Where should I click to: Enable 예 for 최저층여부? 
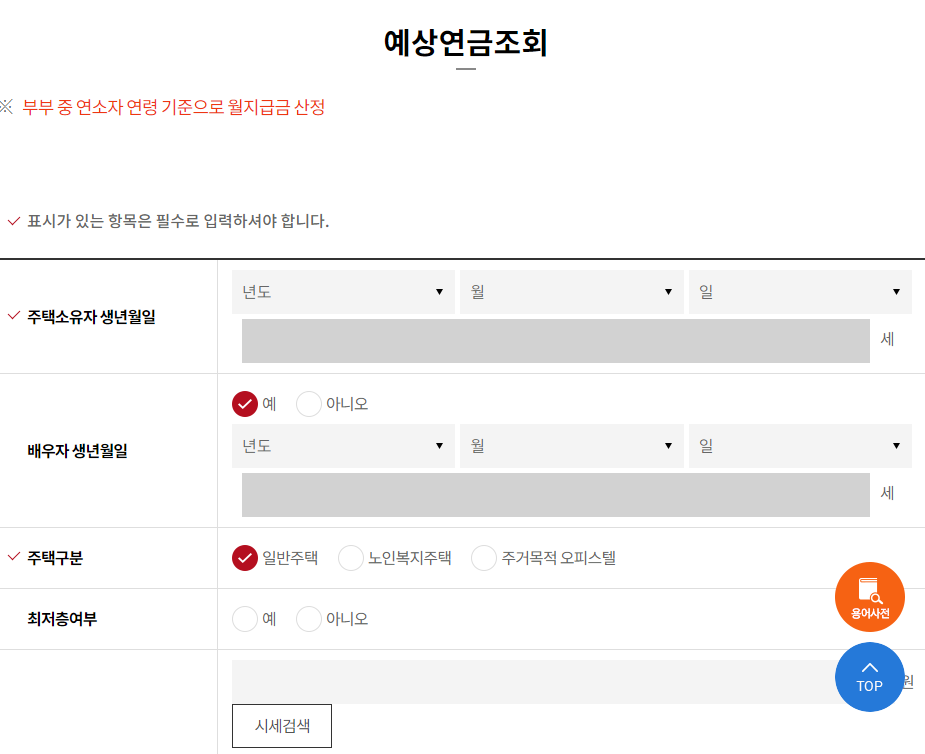[x=243, y=618]
